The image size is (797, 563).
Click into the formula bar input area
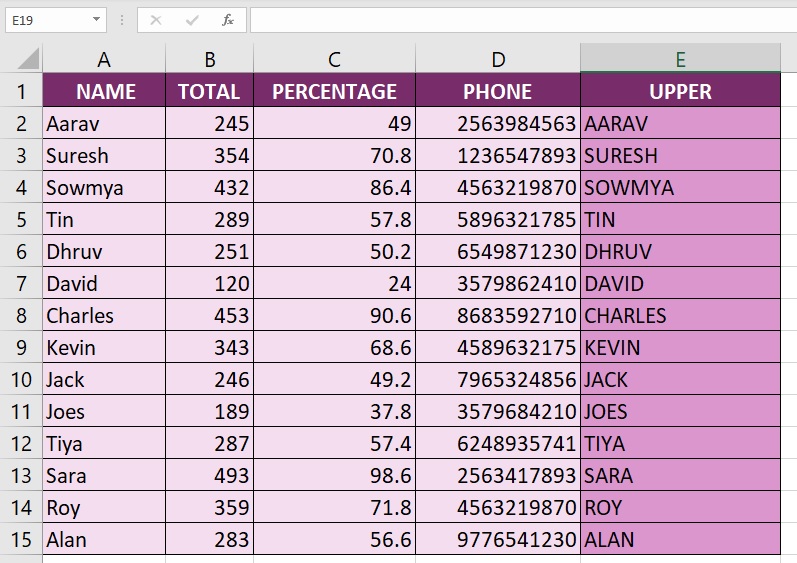click(x=520, y=20)
